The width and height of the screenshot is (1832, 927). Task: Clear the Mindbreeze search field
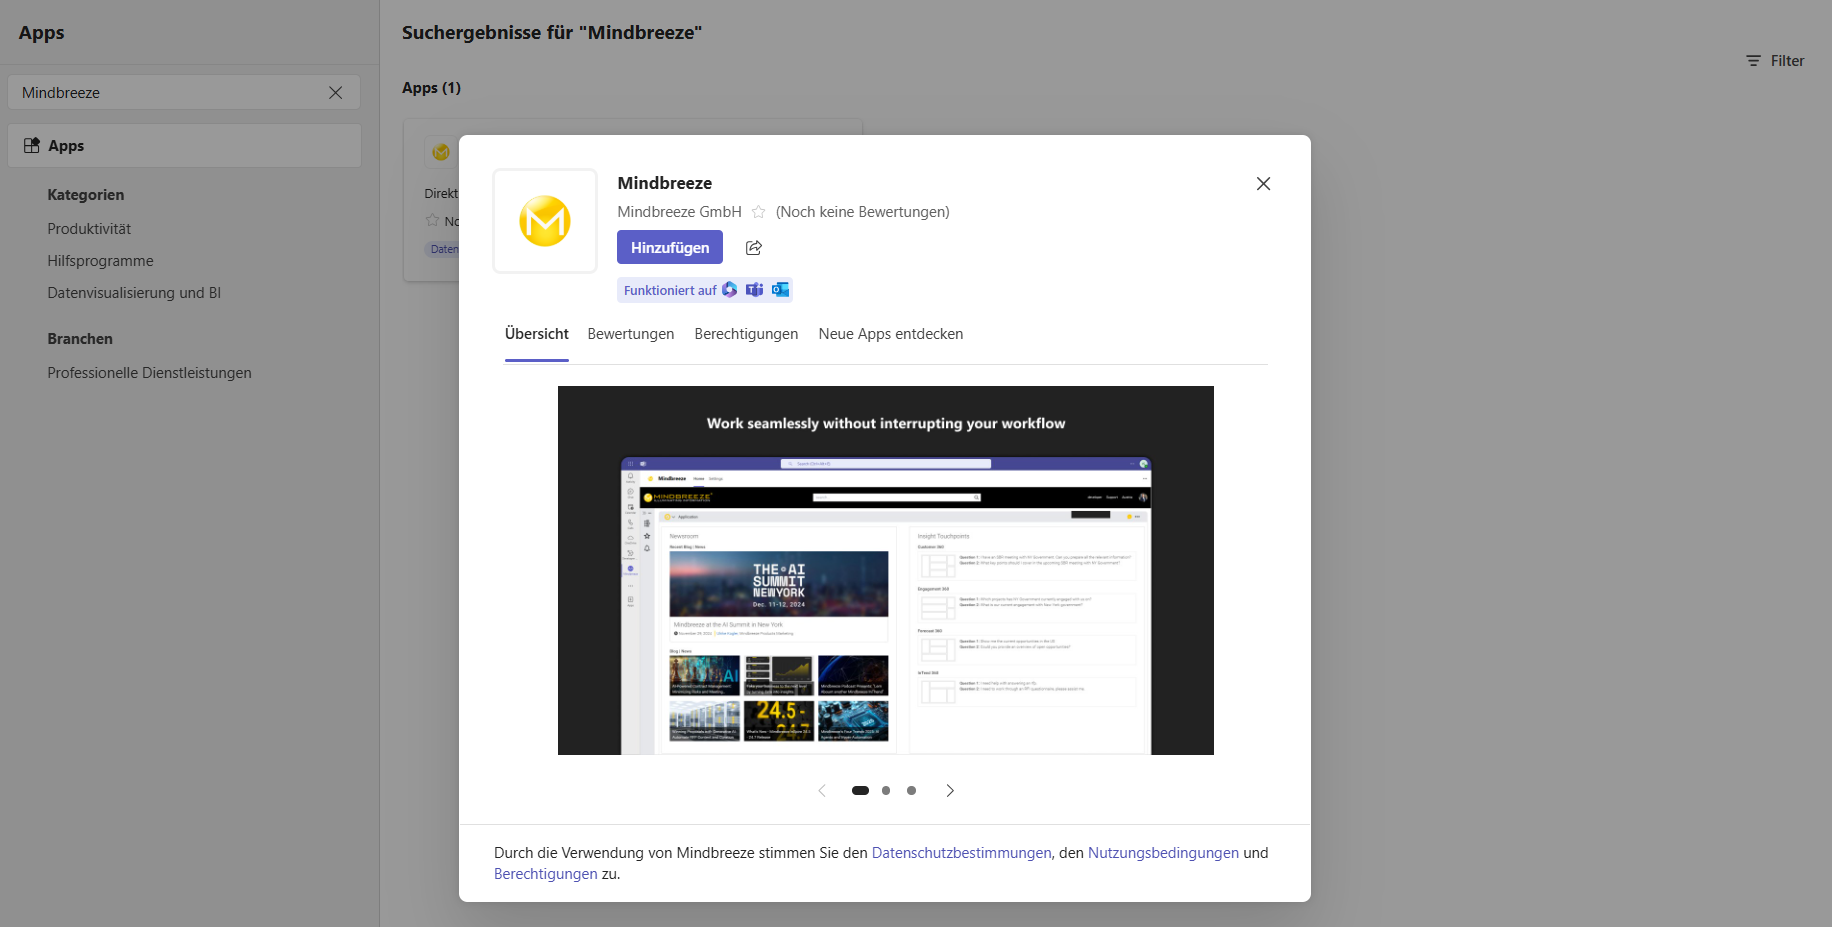(336, 93)
